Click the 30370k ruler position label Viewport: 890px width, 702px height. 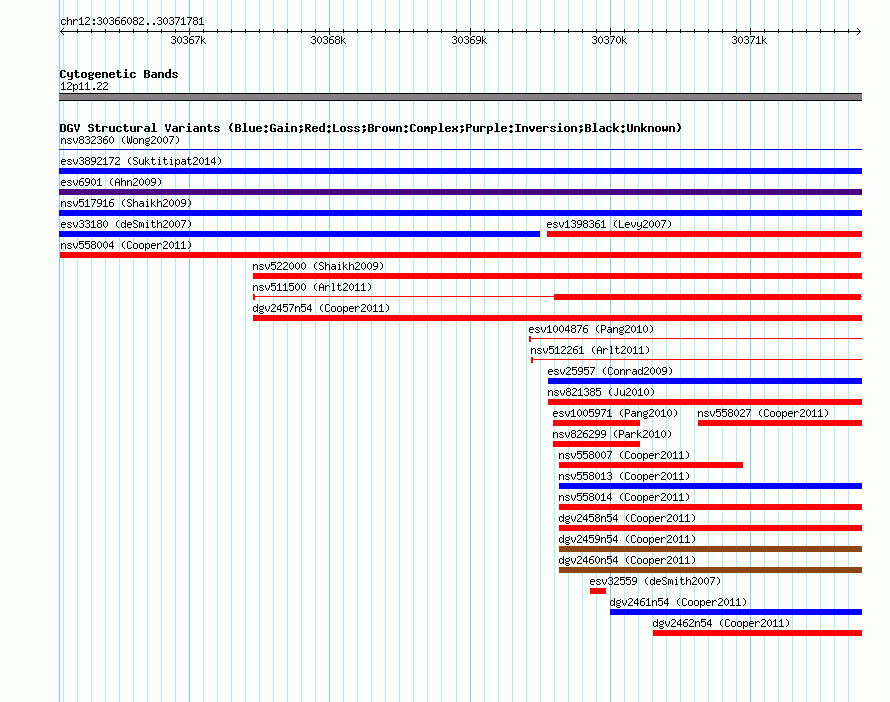609,40
